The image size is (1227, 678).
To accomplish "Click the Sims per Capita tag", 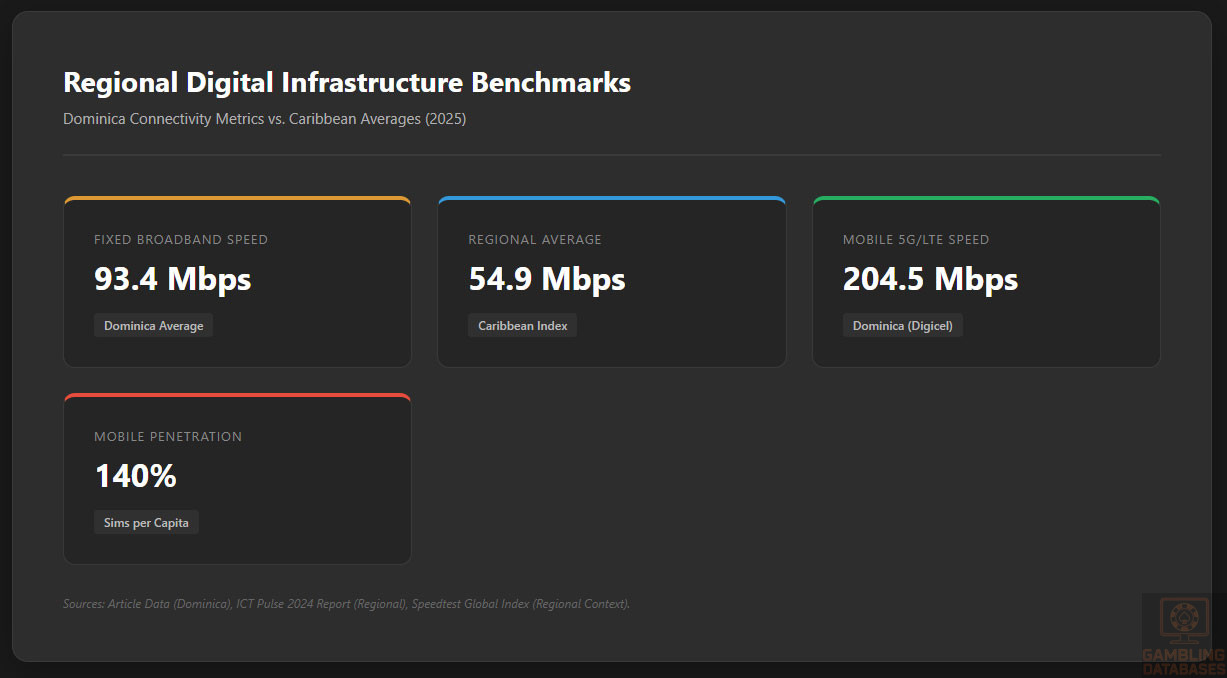I will point(146,523).
